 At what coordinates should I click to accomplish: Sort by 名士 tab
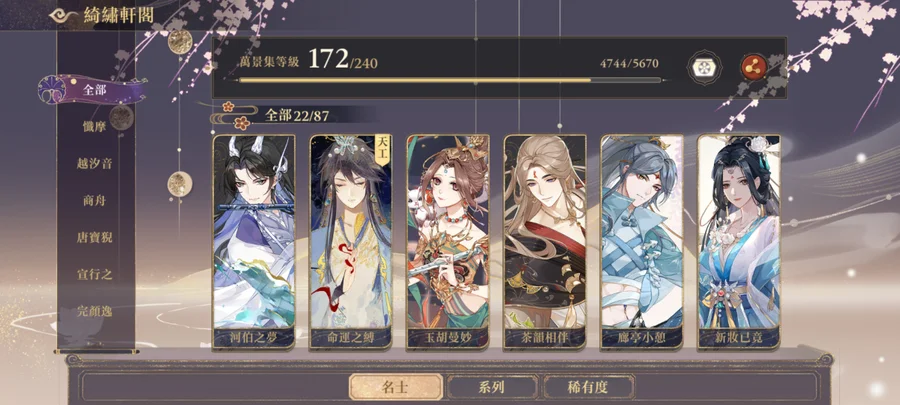pos(396,387)
